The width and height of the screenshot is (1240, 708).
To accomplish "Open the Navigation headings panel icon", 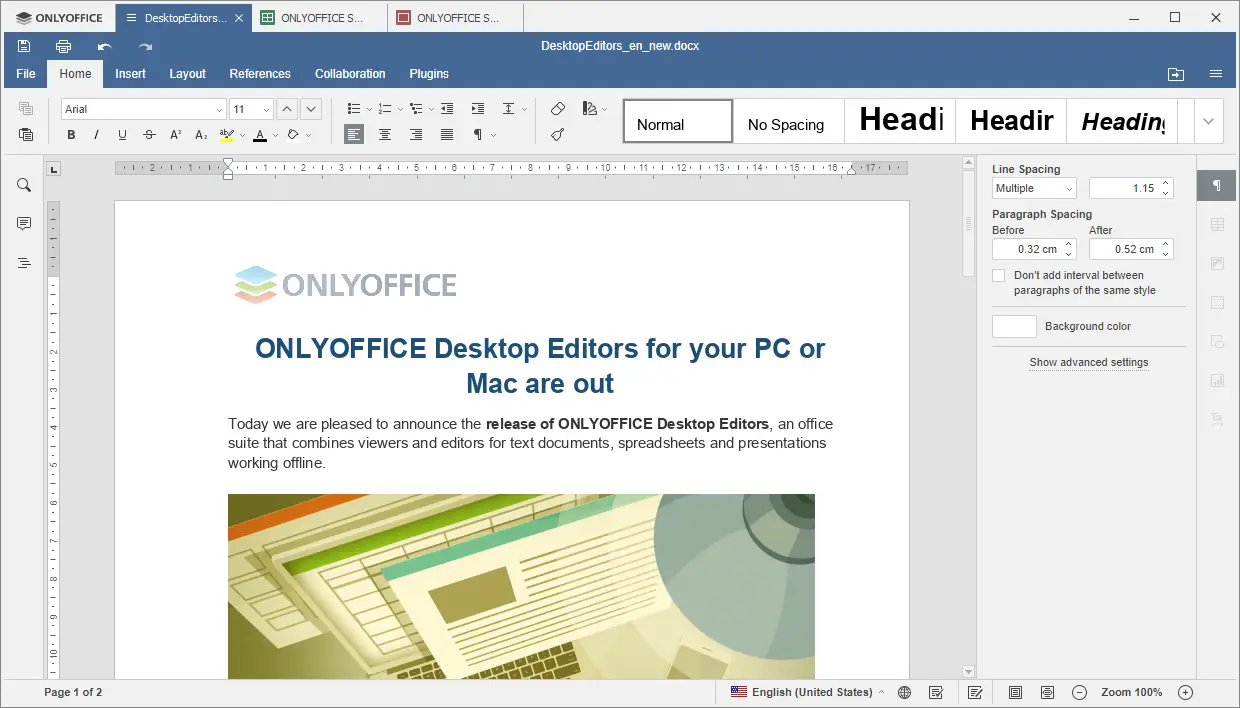I will coord(23,262).
